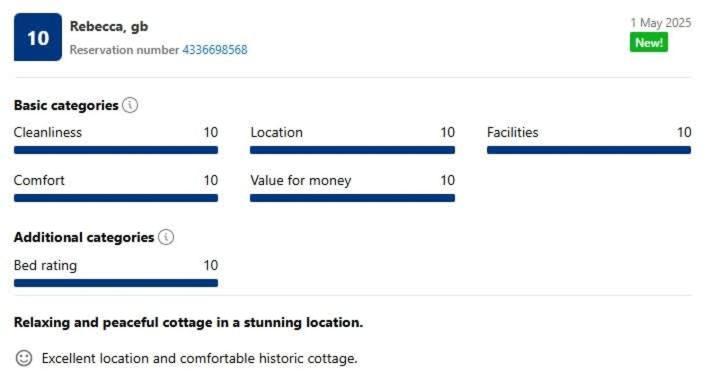Click the Basic categories heading
The height and width of the screenshot is (389, 710).
click(x=66, y=105)
